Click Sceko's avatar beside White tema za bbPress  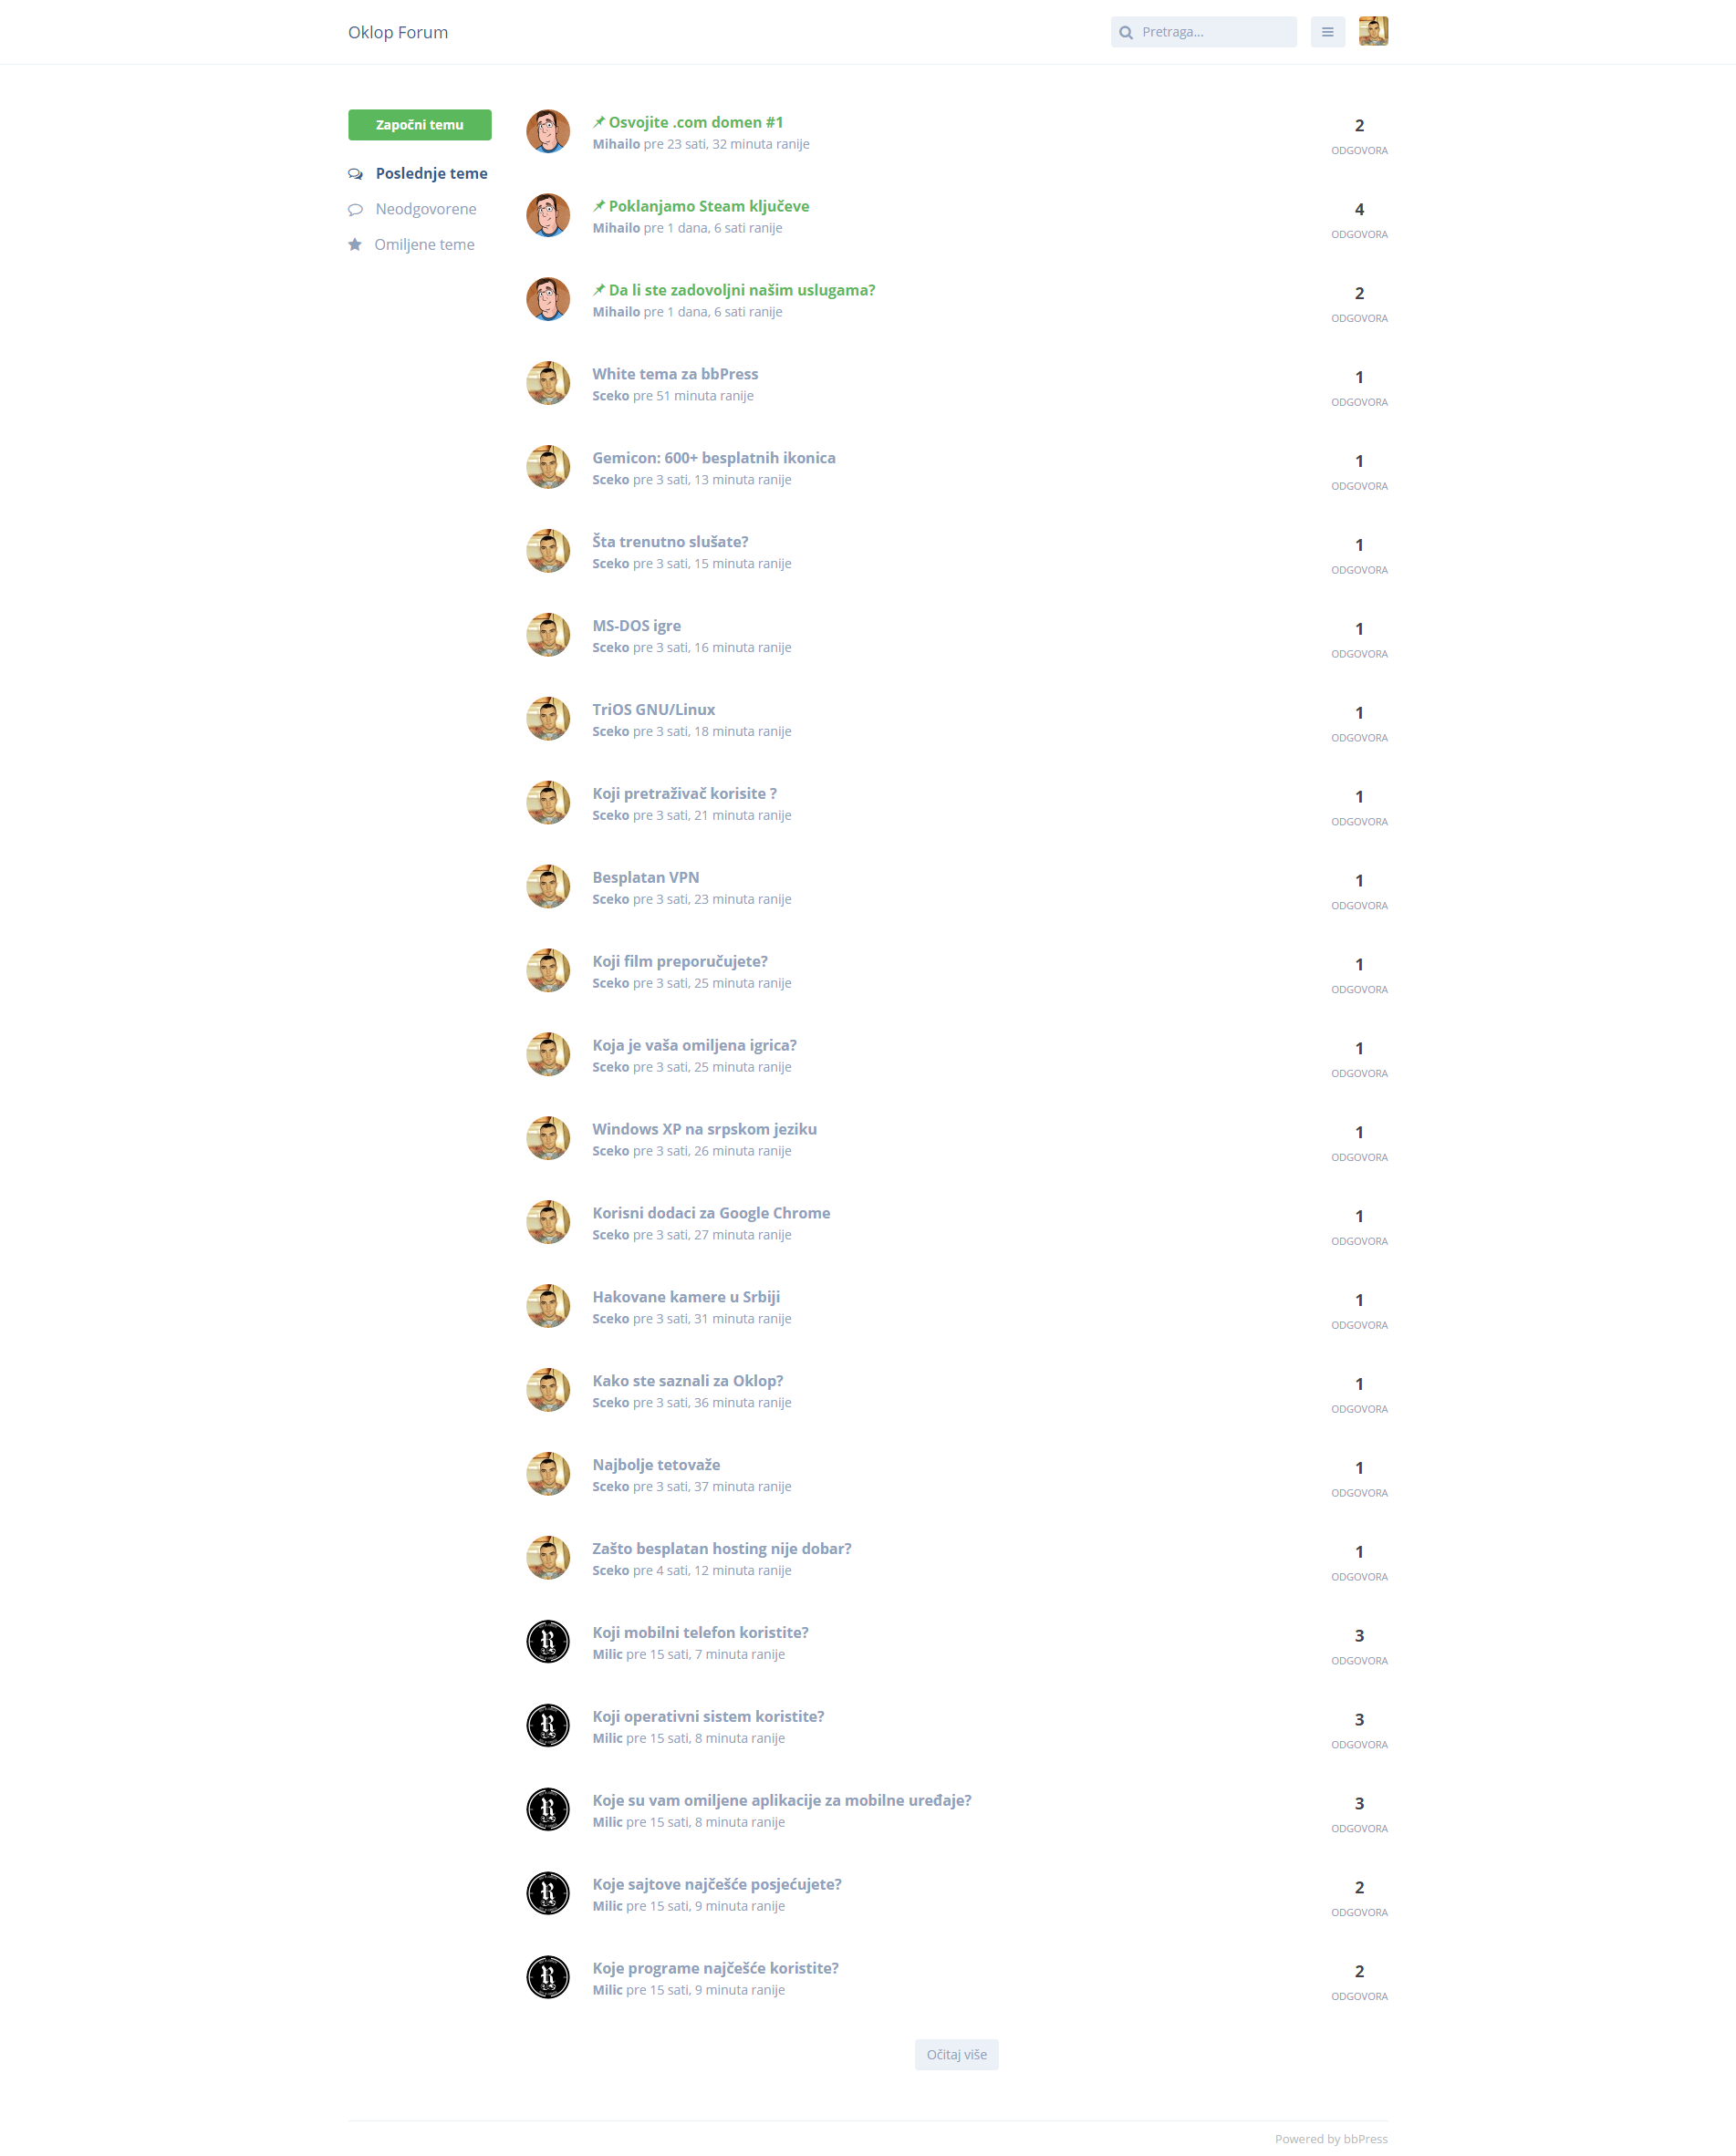point(548,383)
